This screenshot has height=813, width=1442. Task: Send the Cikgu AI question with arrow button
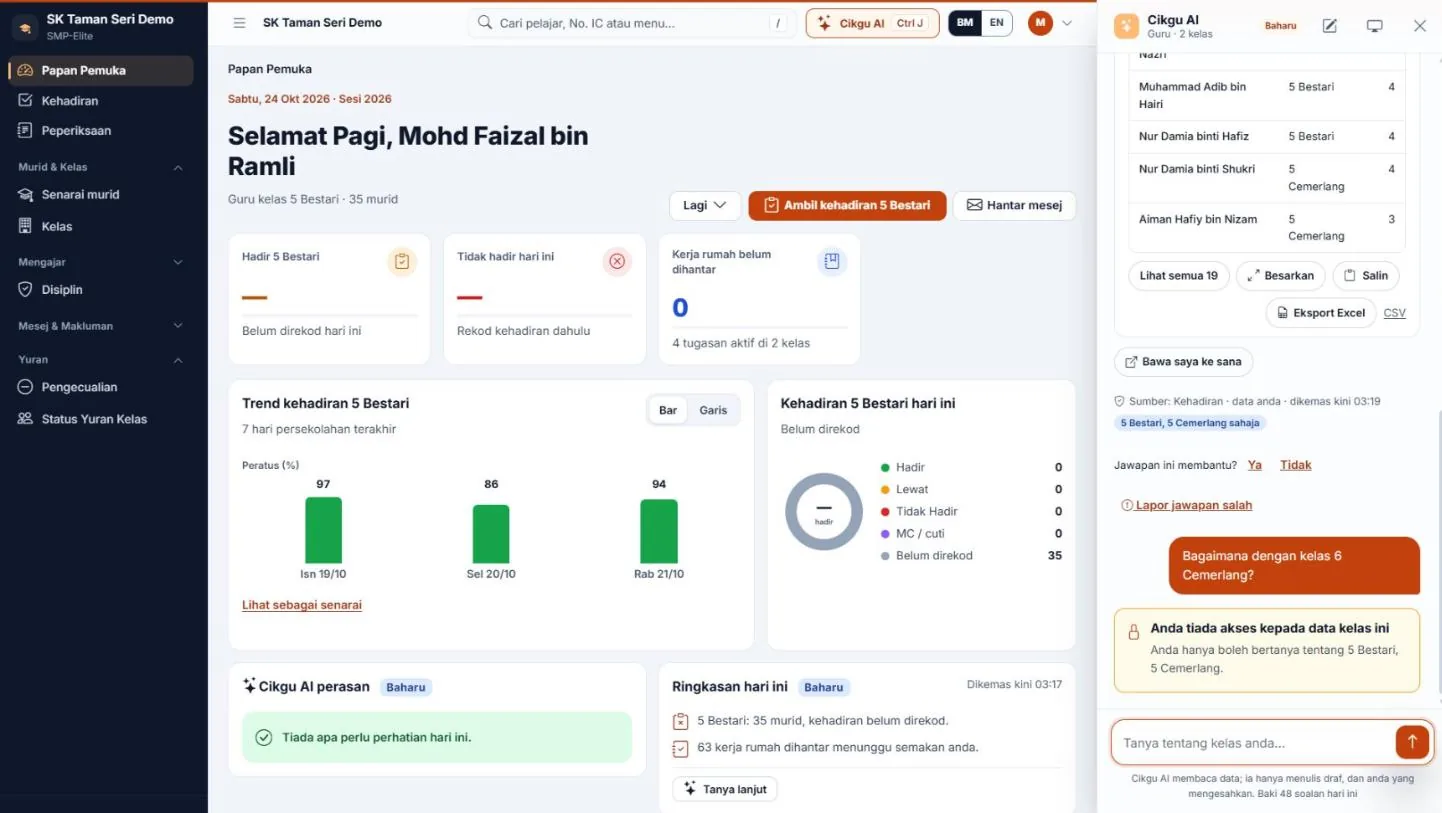click(1412, 742)
